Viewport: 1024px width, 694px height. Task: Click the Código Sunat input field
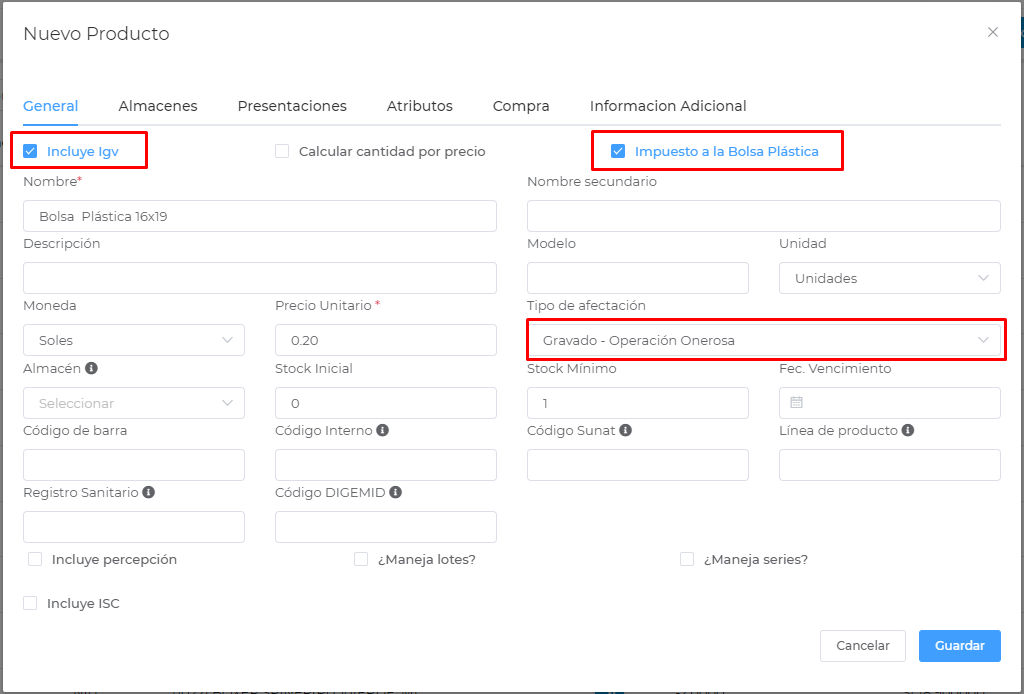tap(637, 465)
